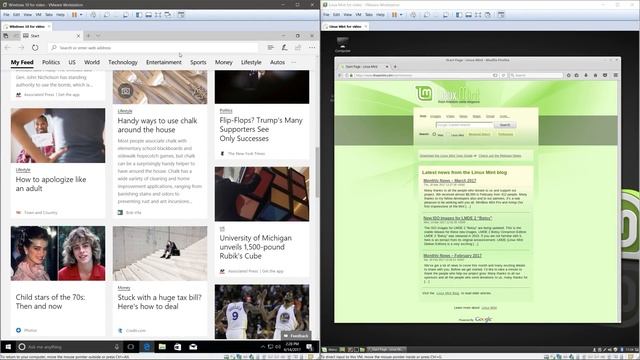This screenshot has width=640, height=360.
Task: Click the Search button on Linux Mint start page
Action: pos(505,125)
